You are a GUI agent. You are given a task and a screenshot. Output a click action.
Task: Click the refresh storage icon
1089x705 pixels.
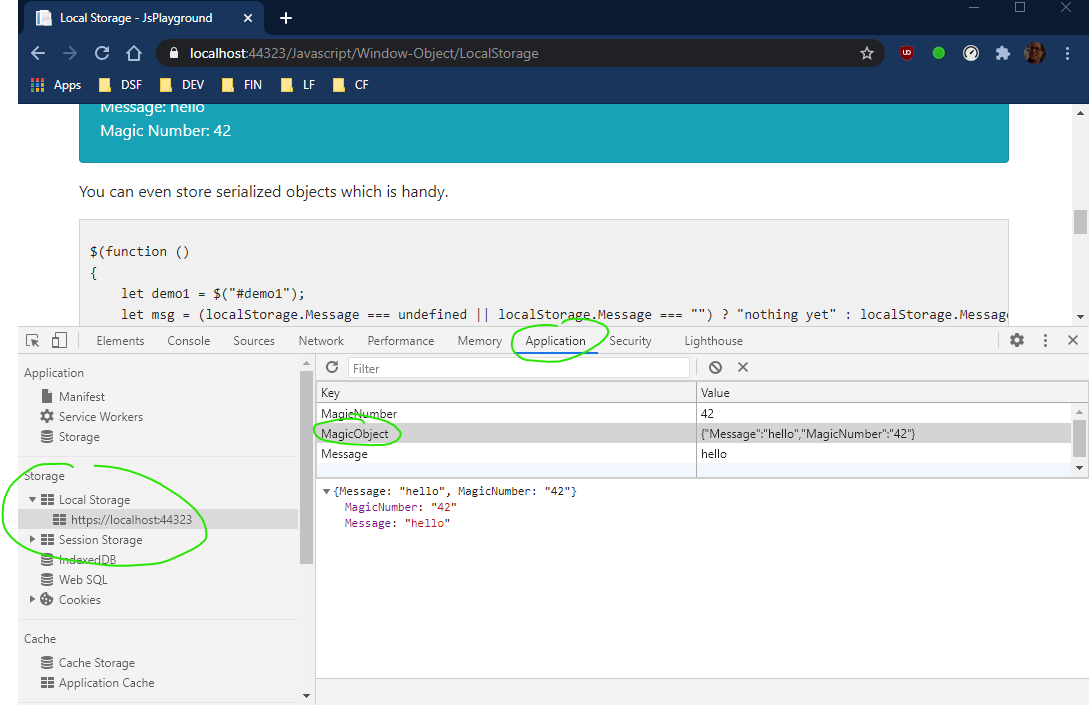pyautogui.click(x=332, y=368)
